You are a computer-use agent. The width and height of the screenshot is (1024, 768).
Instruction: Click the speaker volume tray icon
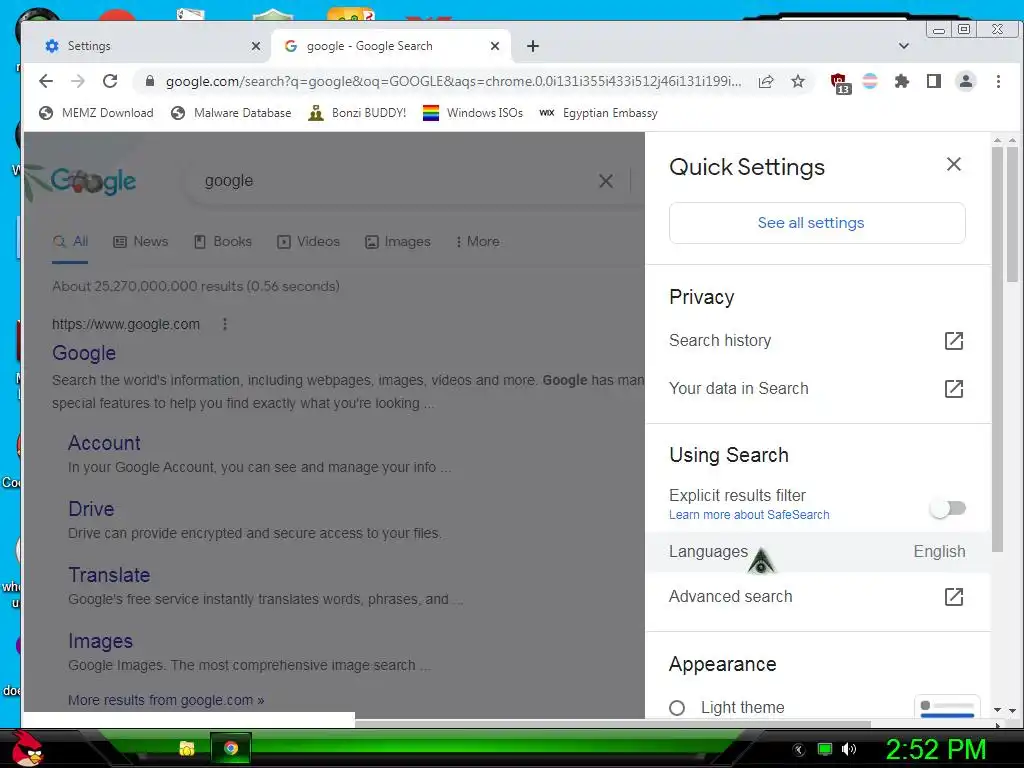849,749
